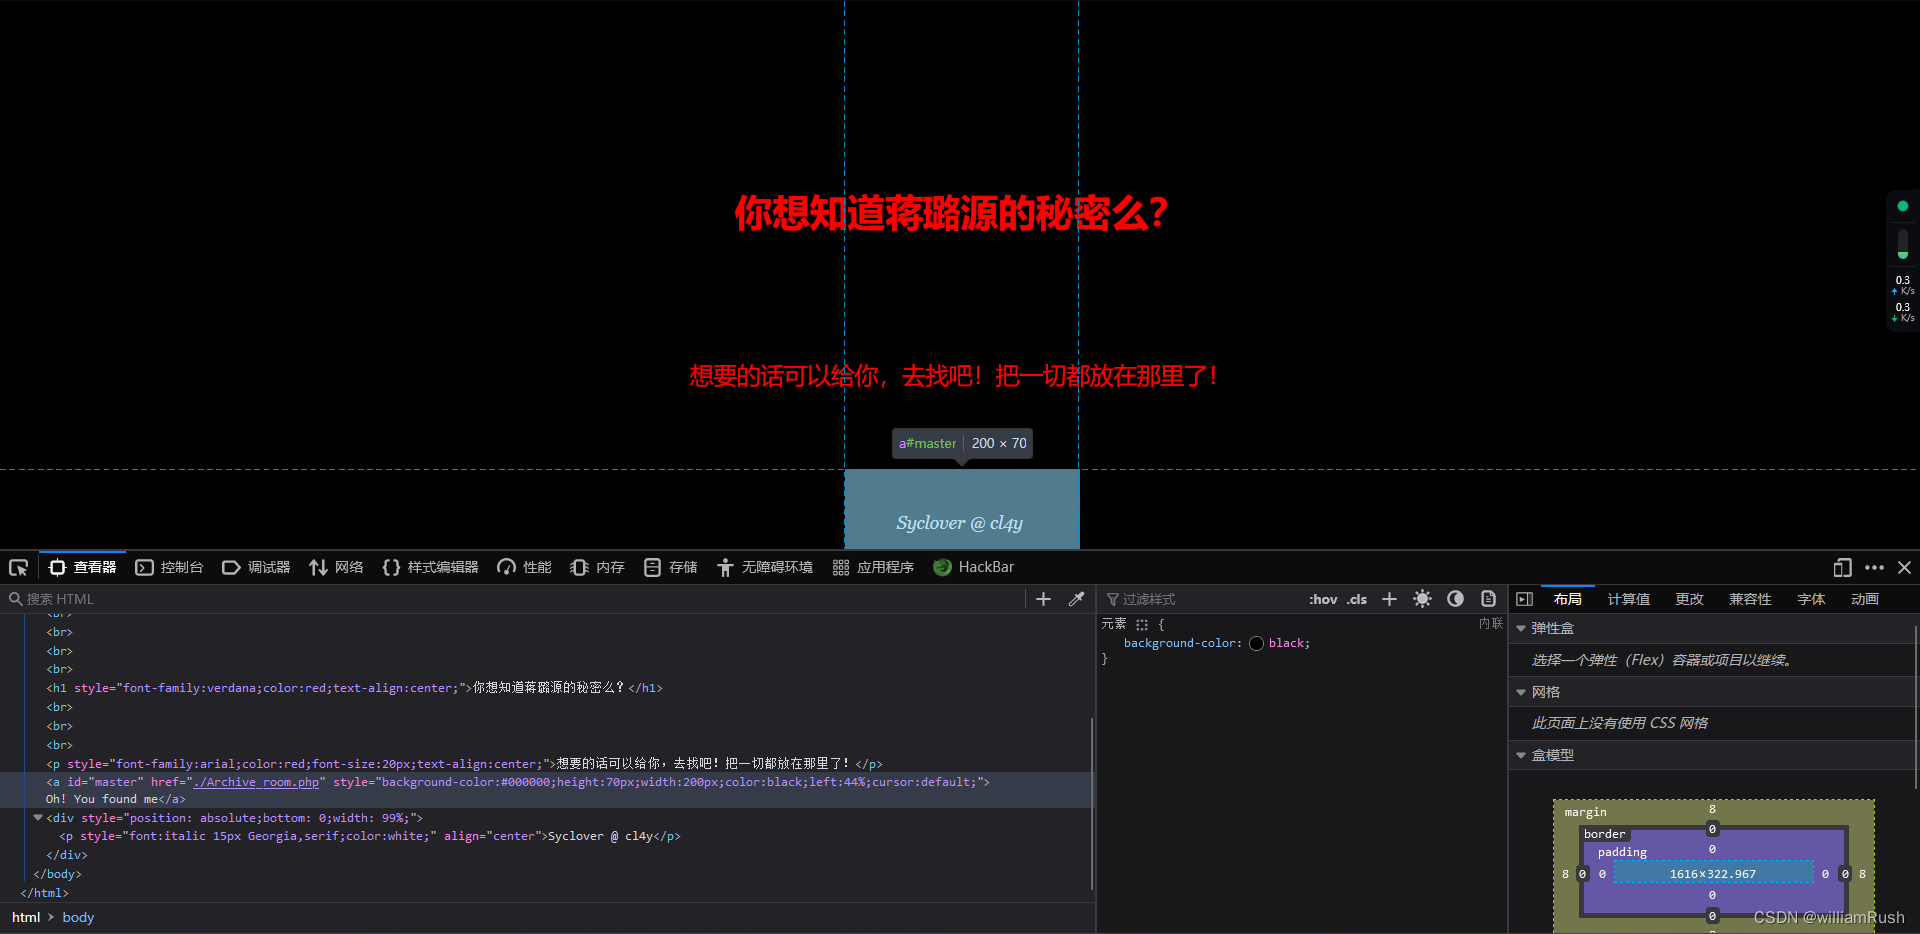
Task: Select the Fonts (字体) tab
Action: (1811, 599)
